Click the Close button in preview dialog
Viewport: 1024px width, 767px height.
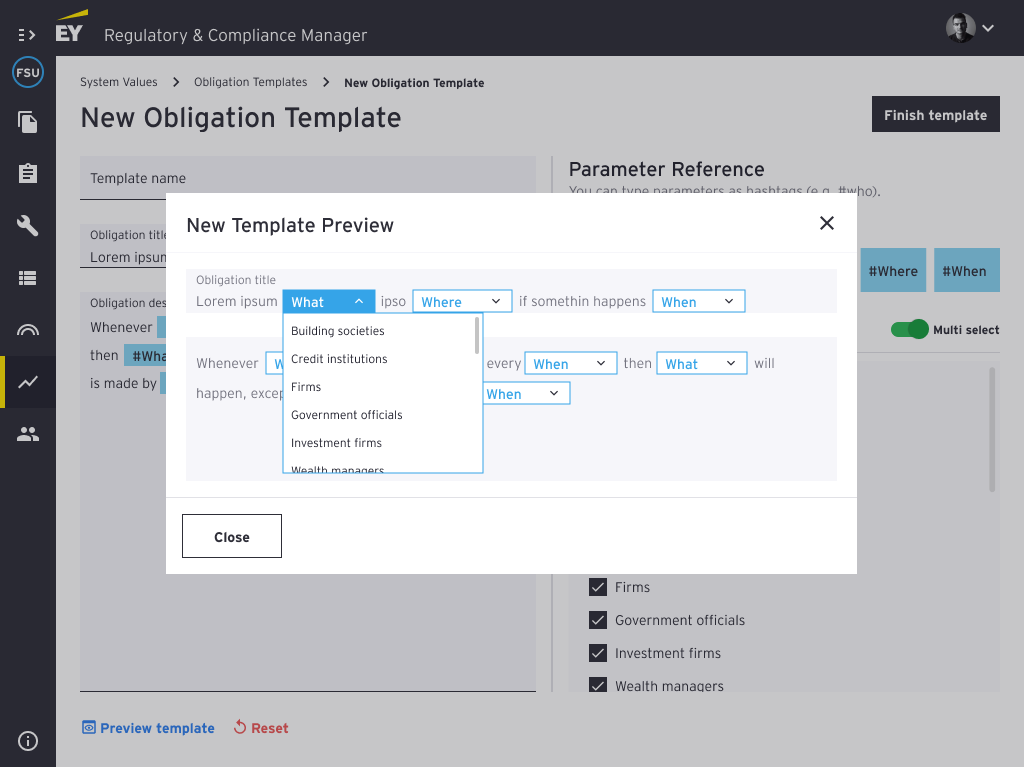coord(232,537)
